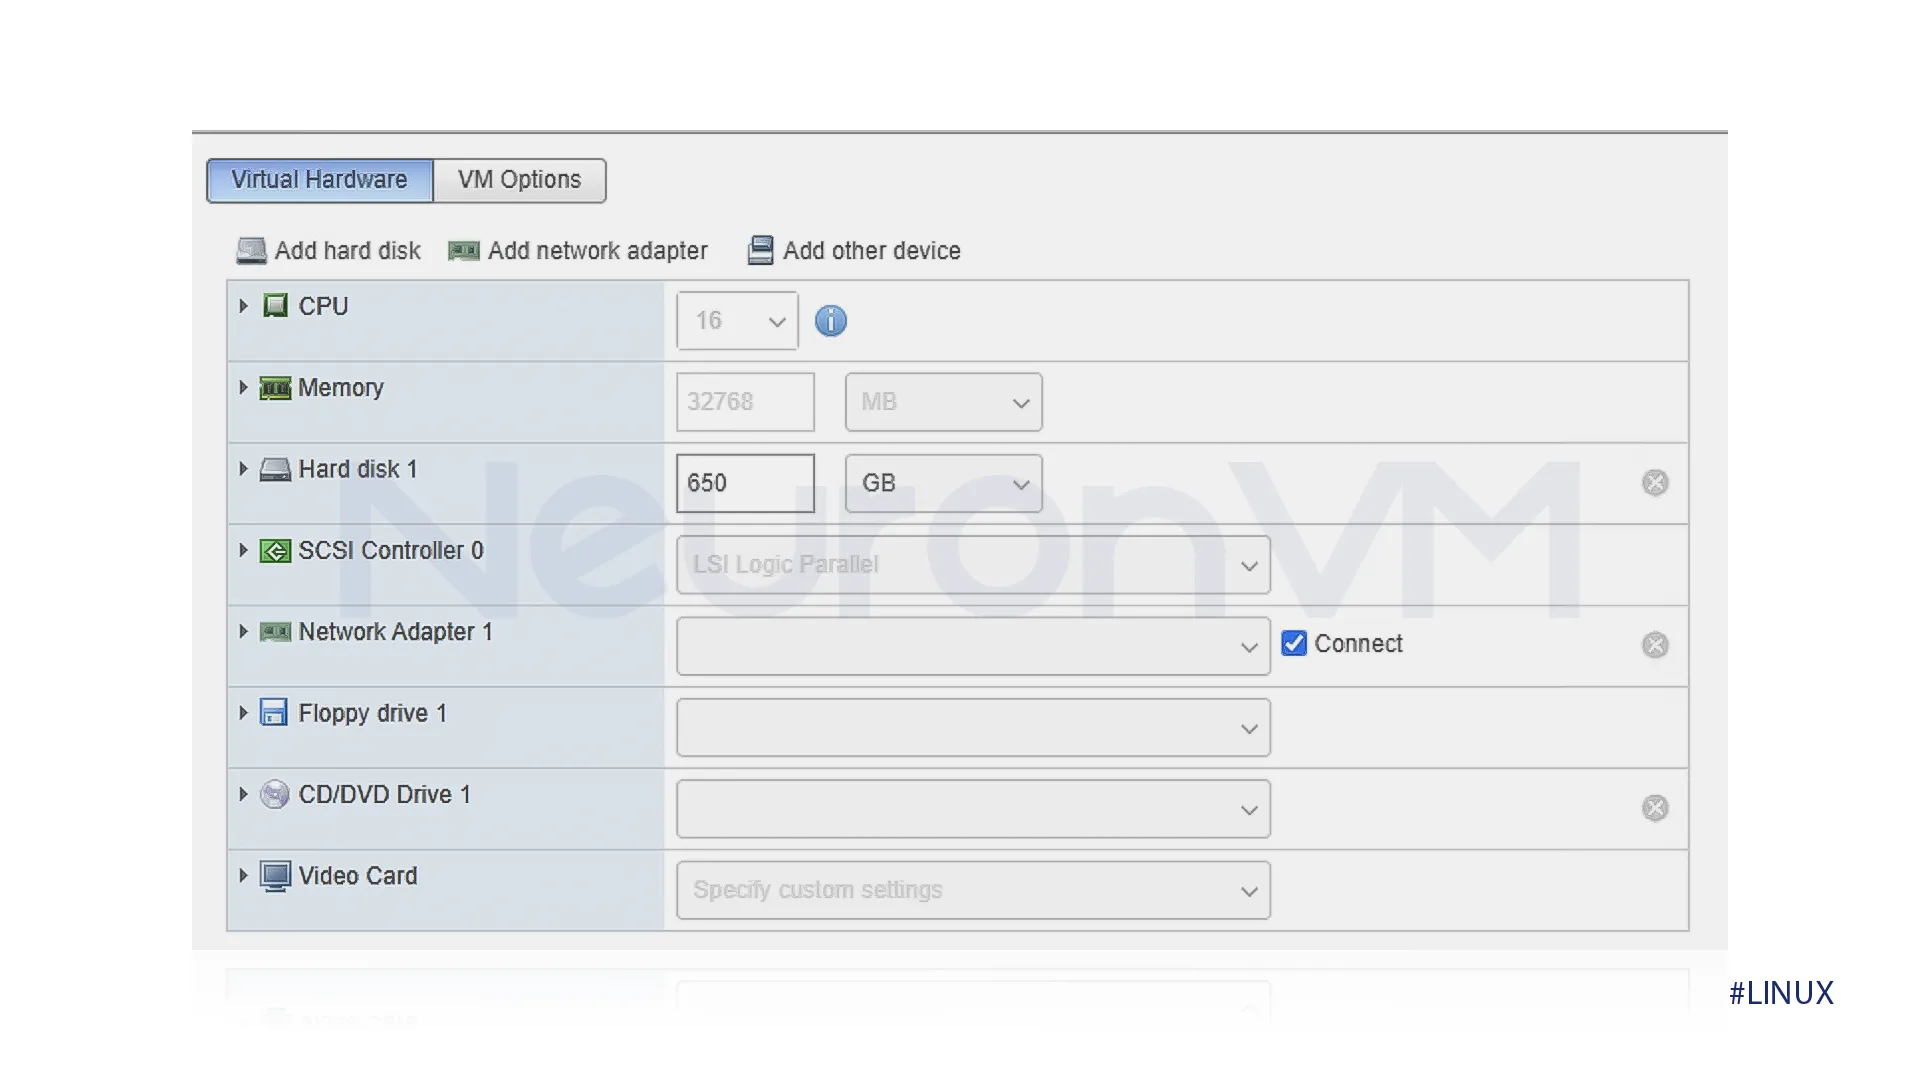Screen dimensions: 1920x1080
Task: Toggle the Network Adapter 1 Connect checkbox
Action: pyautogui.click(x=1294, y=644)
